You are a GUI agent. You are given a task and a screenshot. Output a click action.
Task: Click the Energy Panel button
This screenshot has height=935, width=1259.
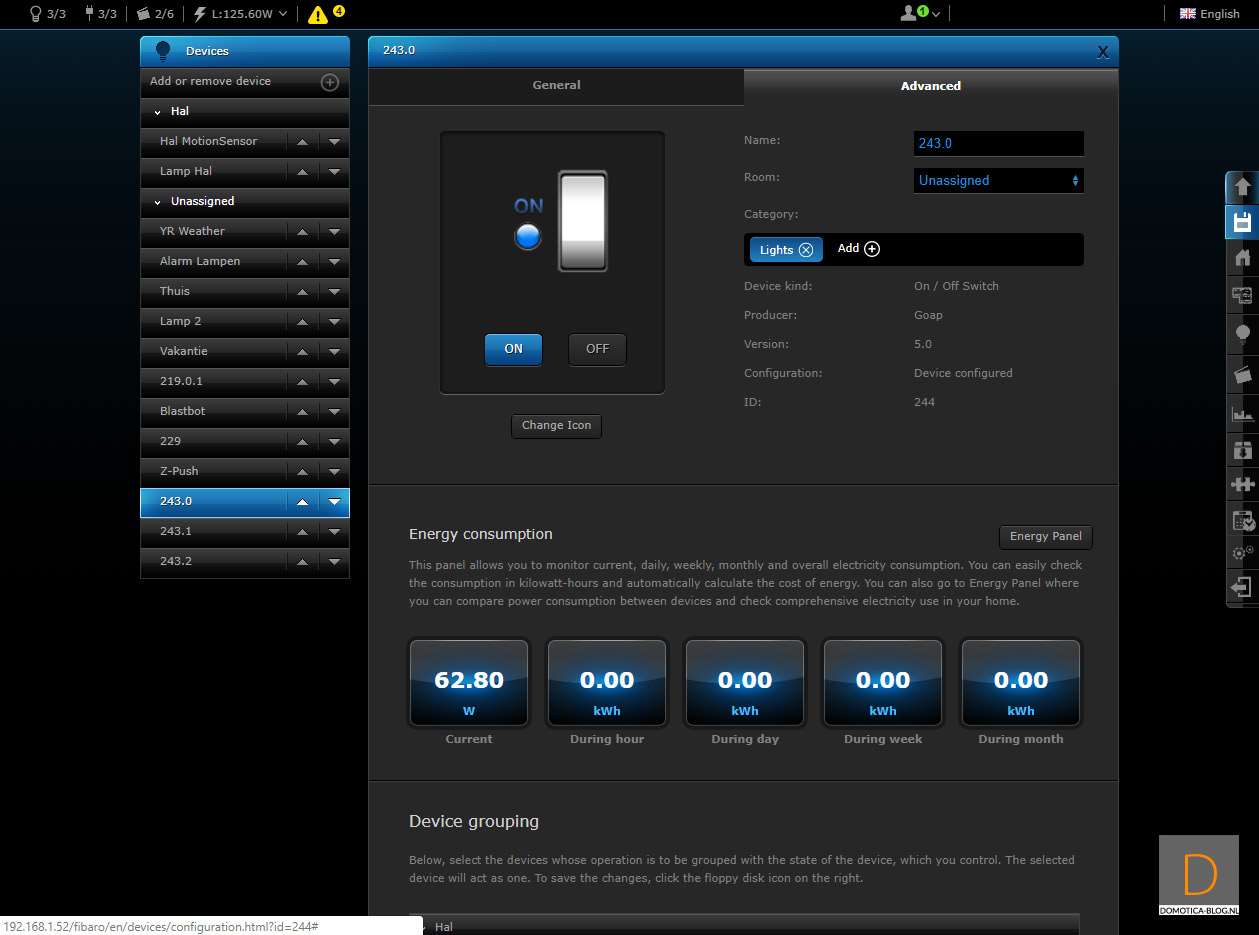[1045, 537]
